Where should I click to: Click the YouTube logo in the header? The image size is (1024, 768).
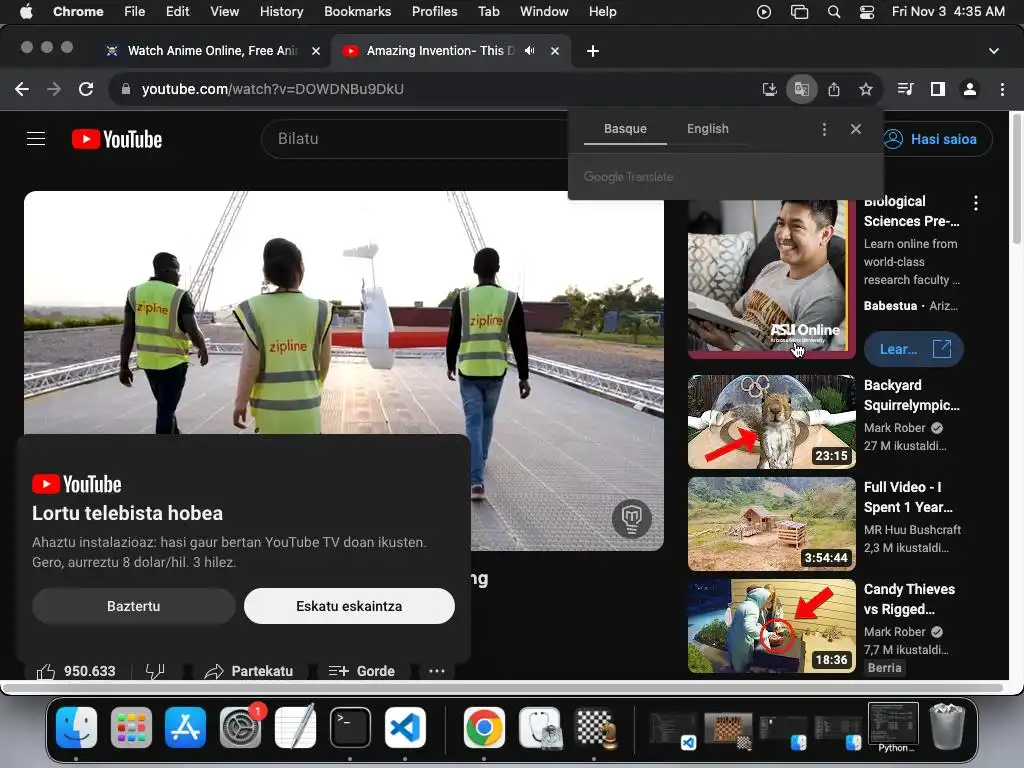117,139
